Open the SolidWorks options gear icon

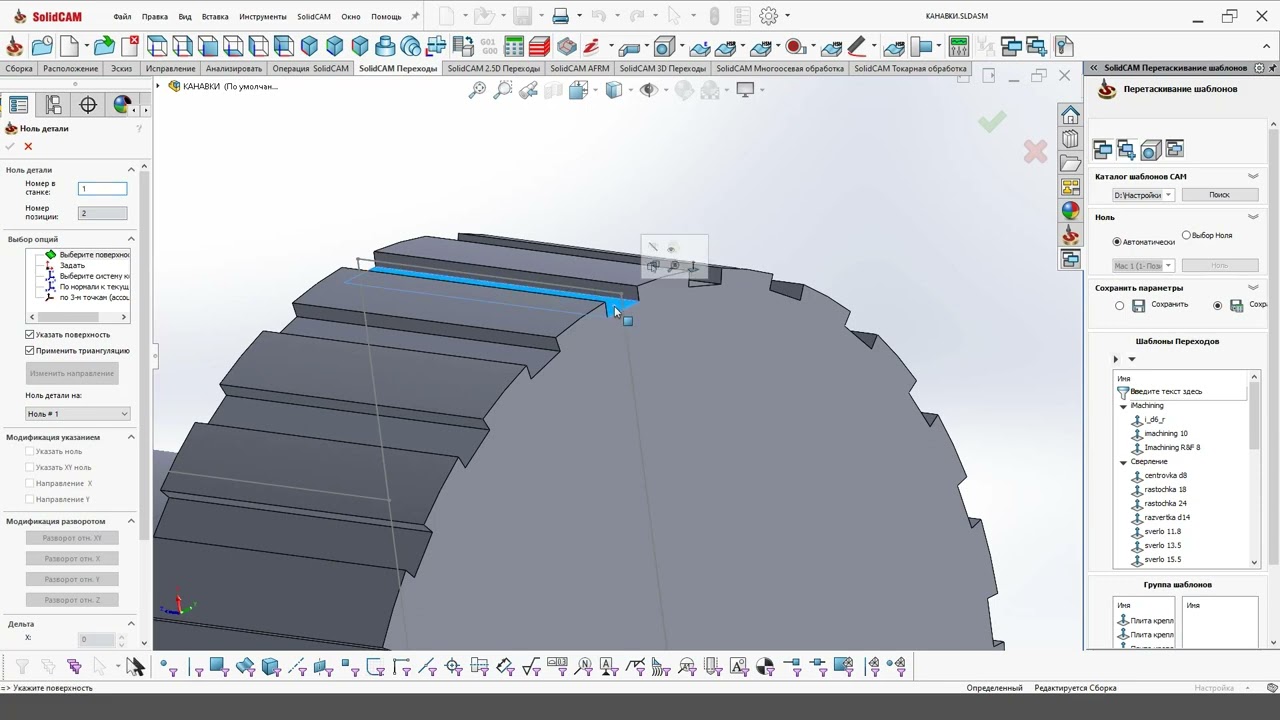point(769,16)
